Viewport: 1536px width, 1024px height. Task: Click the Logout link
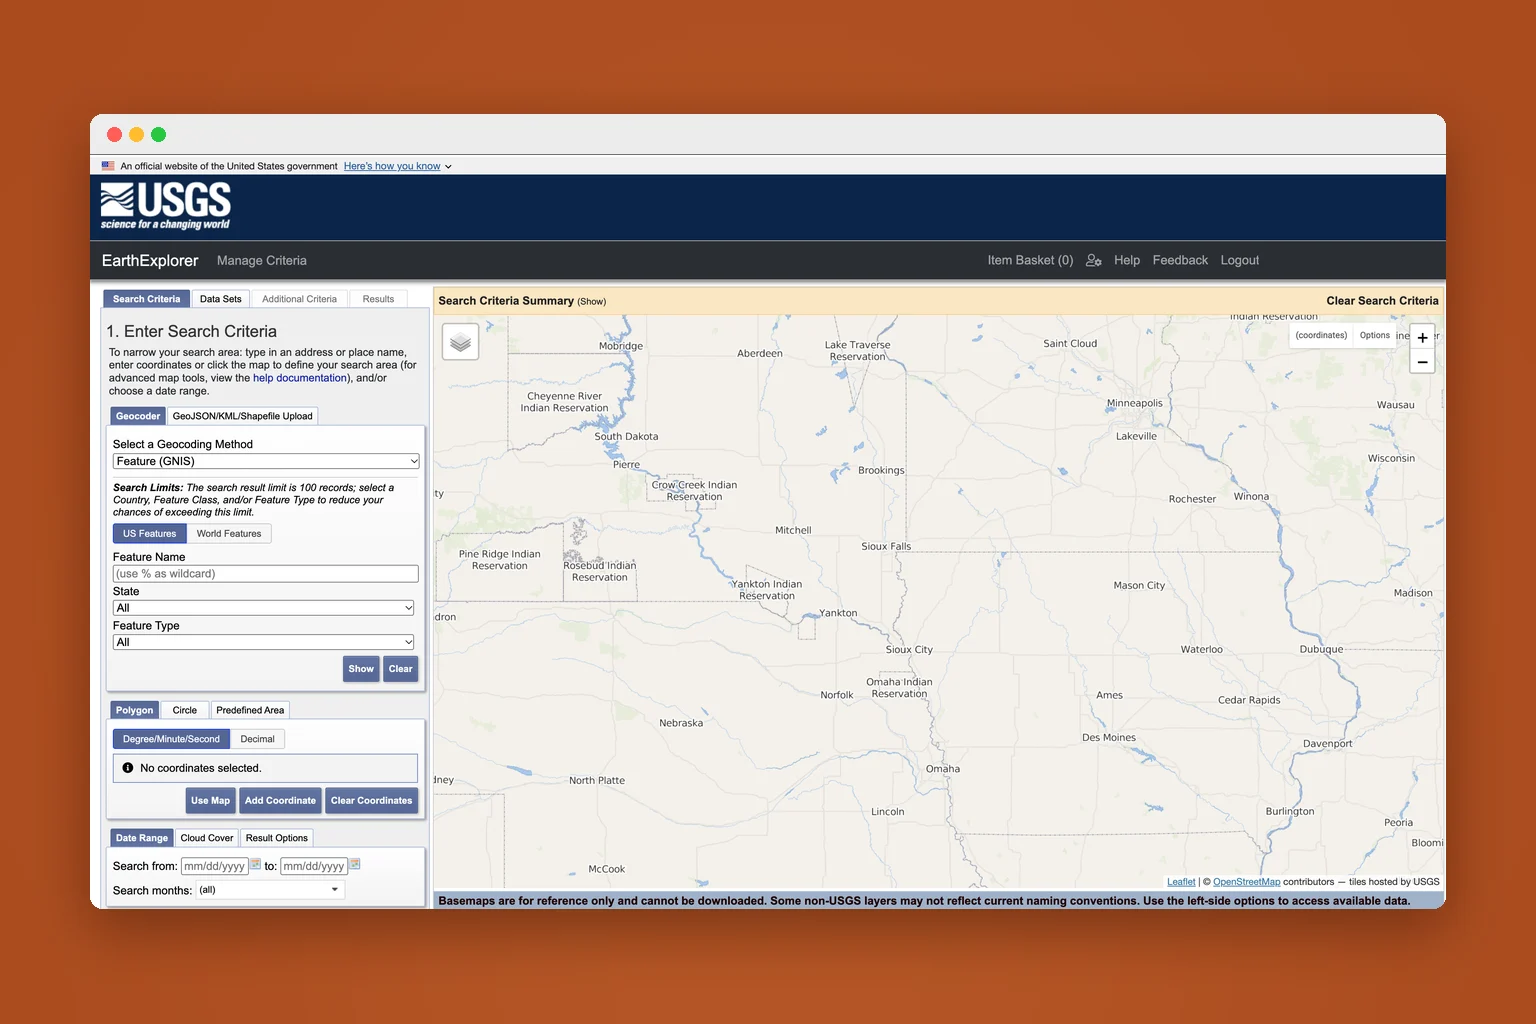[x=1240, y=260]
